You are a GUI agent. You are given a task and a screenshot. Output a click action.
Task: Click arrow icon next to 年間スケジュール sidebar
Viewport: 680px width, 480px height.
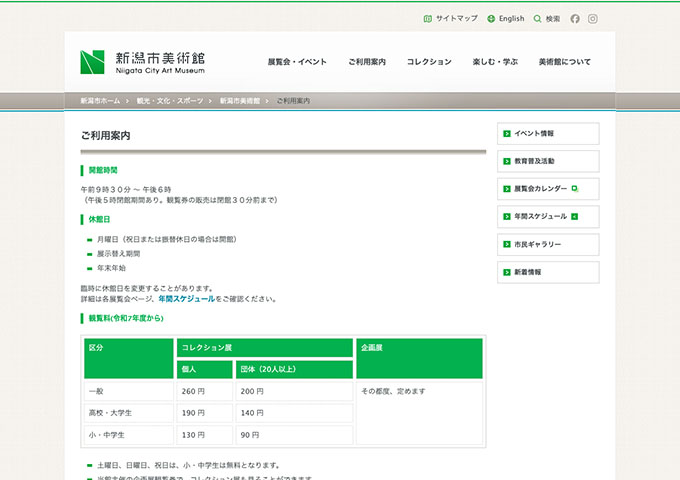507,217
